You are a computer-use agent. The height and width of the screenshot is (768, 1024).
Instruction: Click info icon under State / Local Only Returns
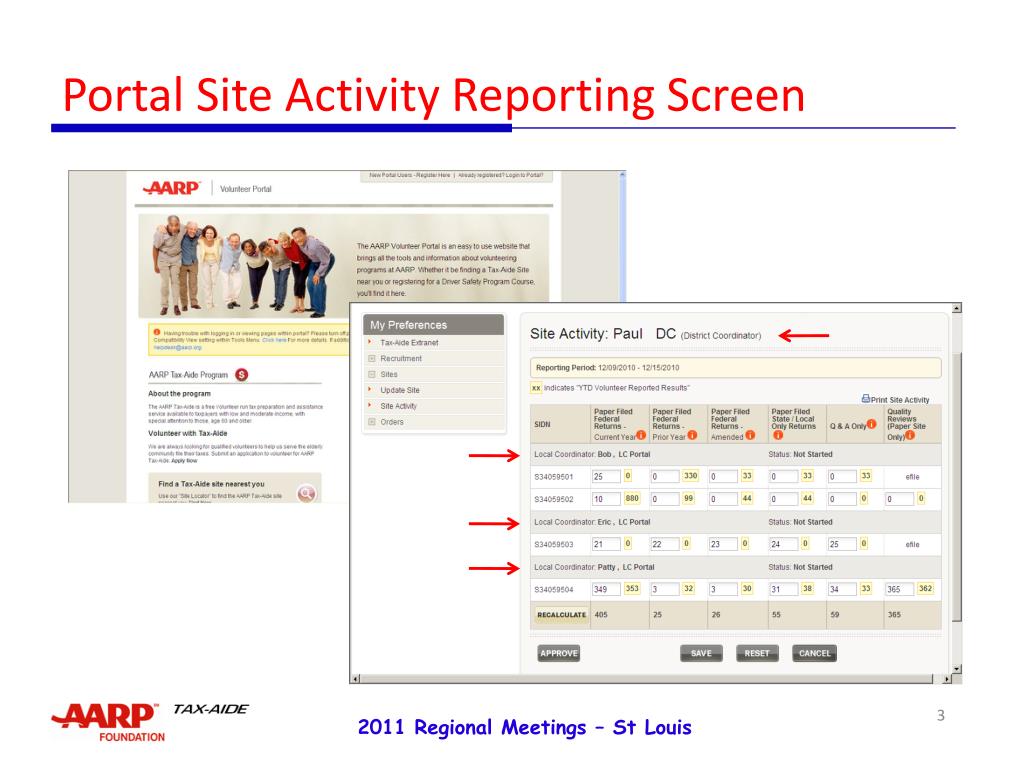click(x=778, y=436)
